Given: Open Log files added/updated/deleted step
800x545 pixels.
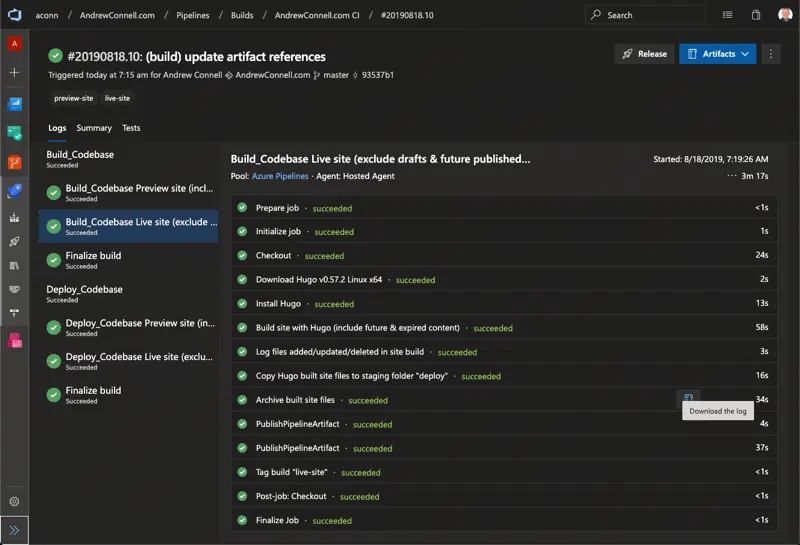Looking at the screenshot, I should tap(504, 352).
